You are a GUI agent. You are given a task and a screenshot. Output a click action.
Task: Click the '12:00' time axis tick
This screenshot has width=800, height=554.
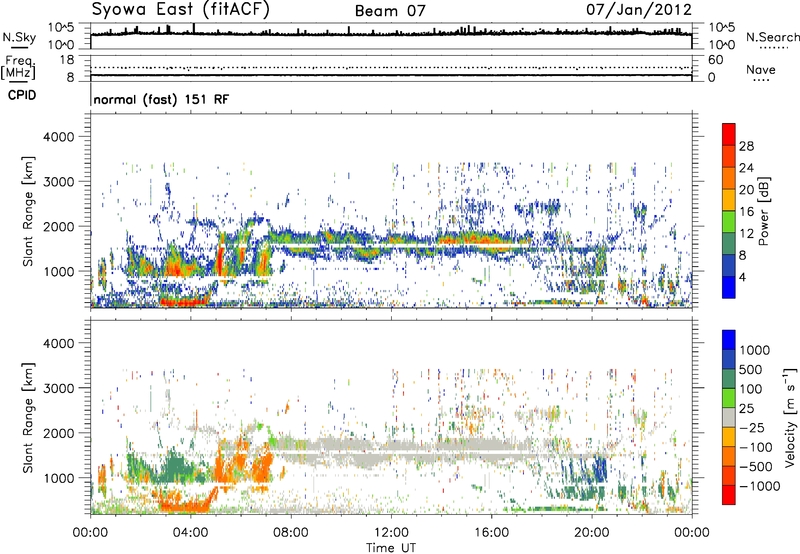tap(391, 533)
